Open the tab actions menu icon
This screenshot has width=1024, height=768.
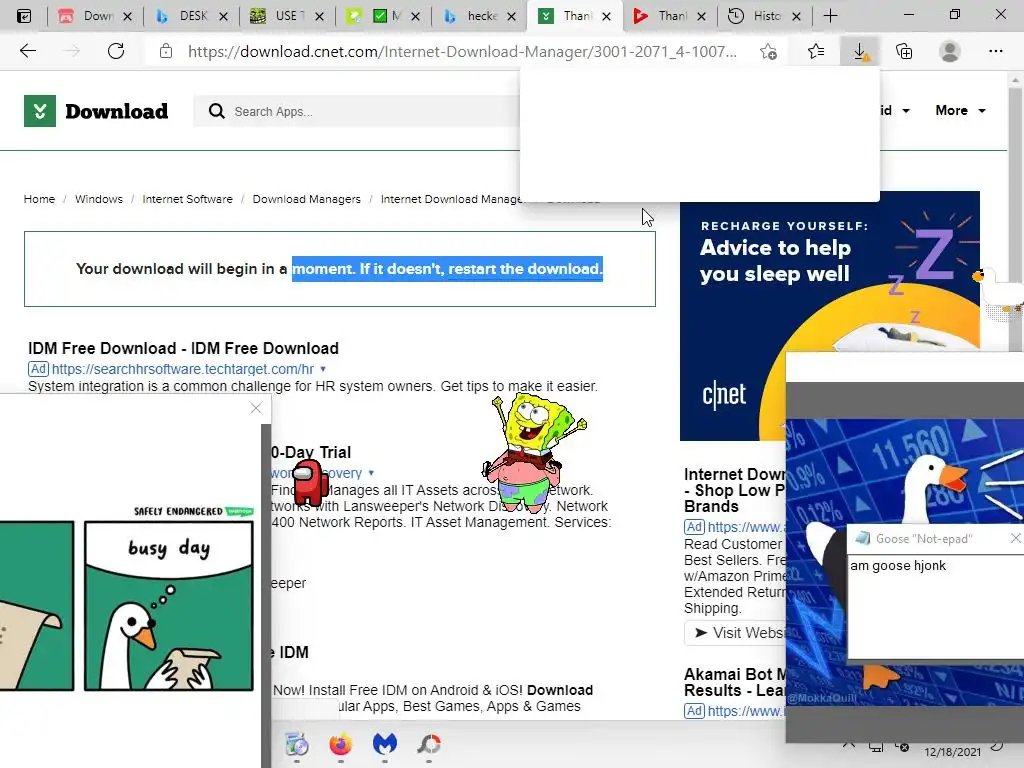click(24, 16)
